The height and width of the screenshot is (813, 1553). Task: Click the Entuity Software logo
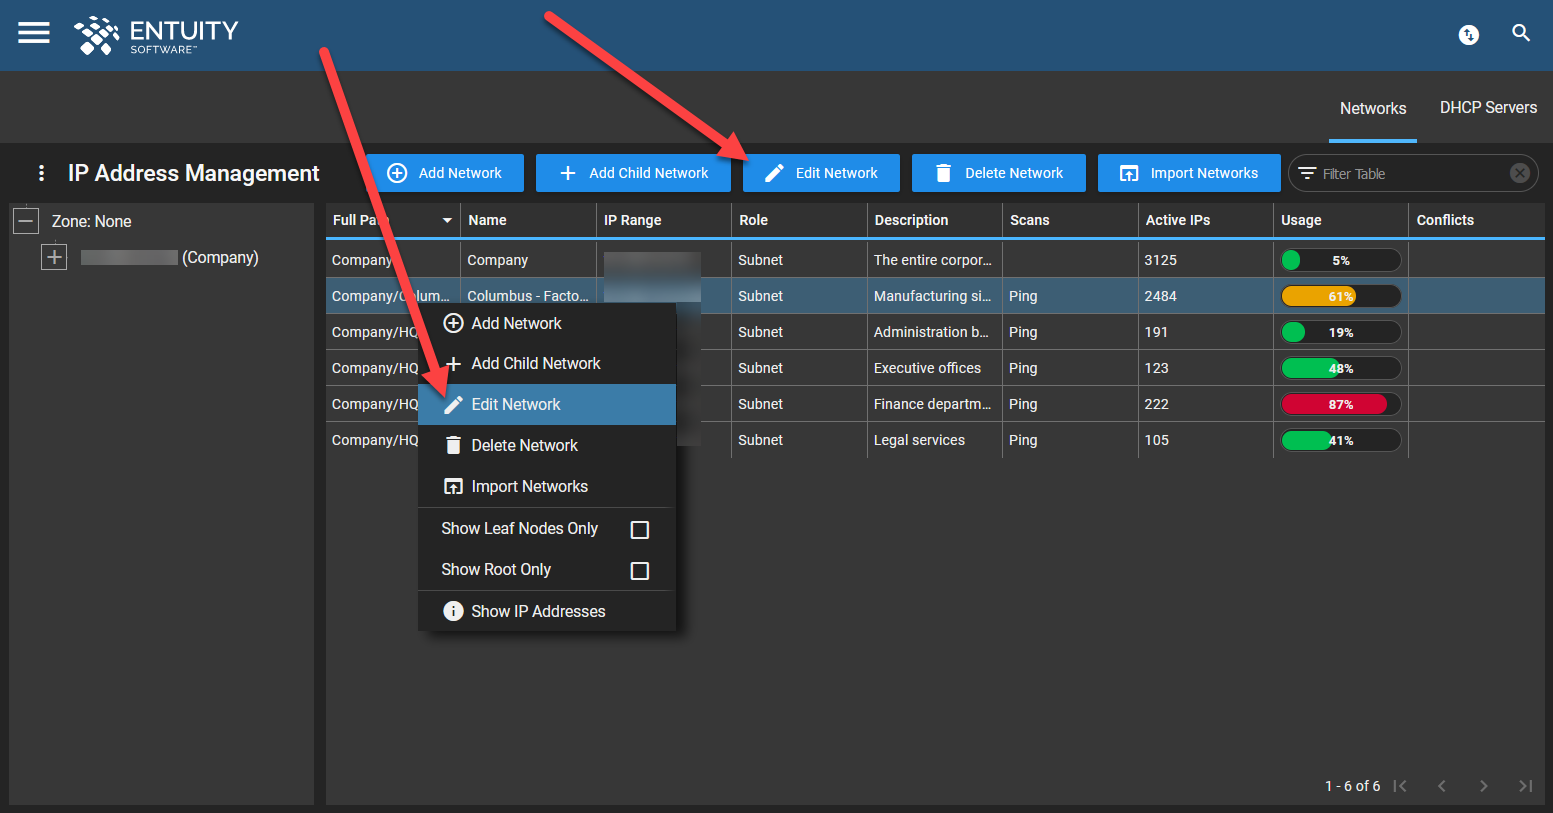[x=156, y=35]
